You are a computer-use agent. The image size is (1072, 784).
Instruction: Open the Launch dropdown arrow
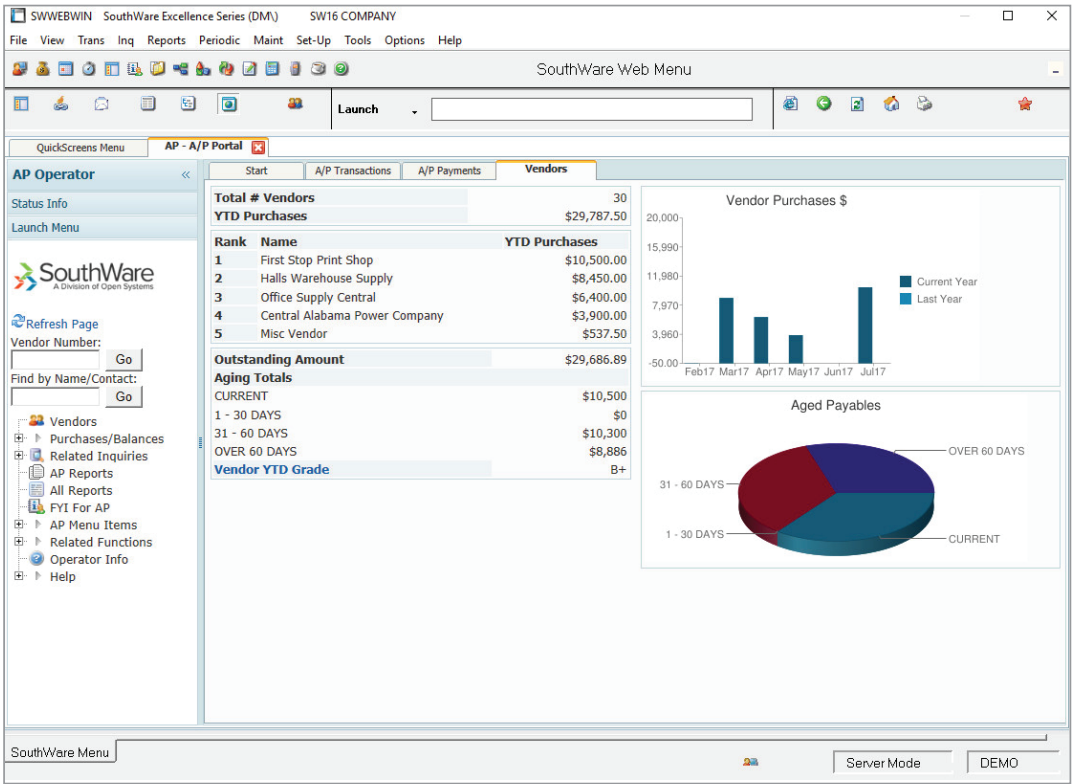(x=414, y=111)
